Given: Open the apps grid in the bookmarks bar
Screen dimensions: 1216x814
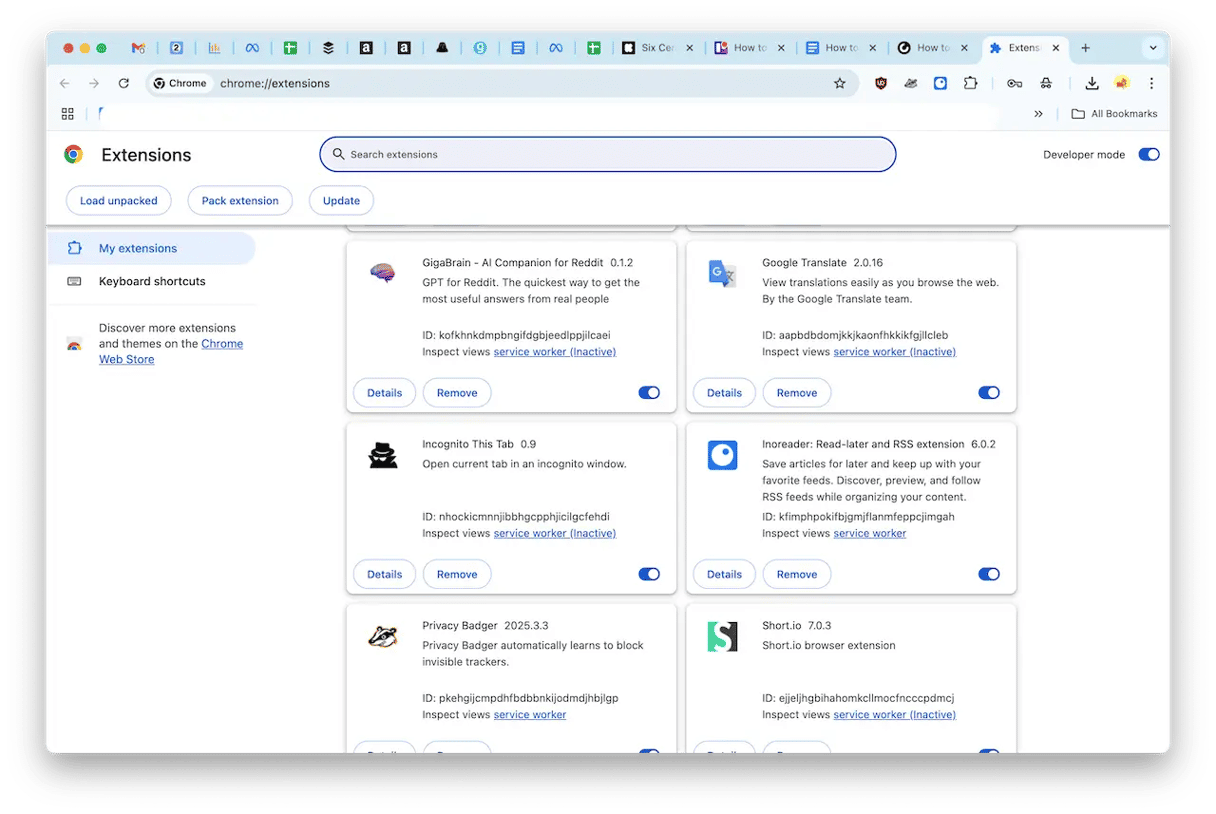Looking at the screenshot, I should click(x=68, y=114).
